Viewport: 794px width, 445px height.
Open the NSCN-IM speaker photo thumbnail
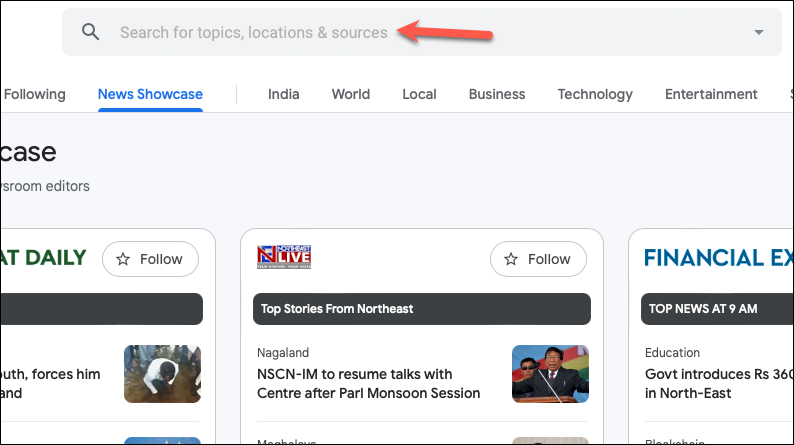[x=550, y=374]
